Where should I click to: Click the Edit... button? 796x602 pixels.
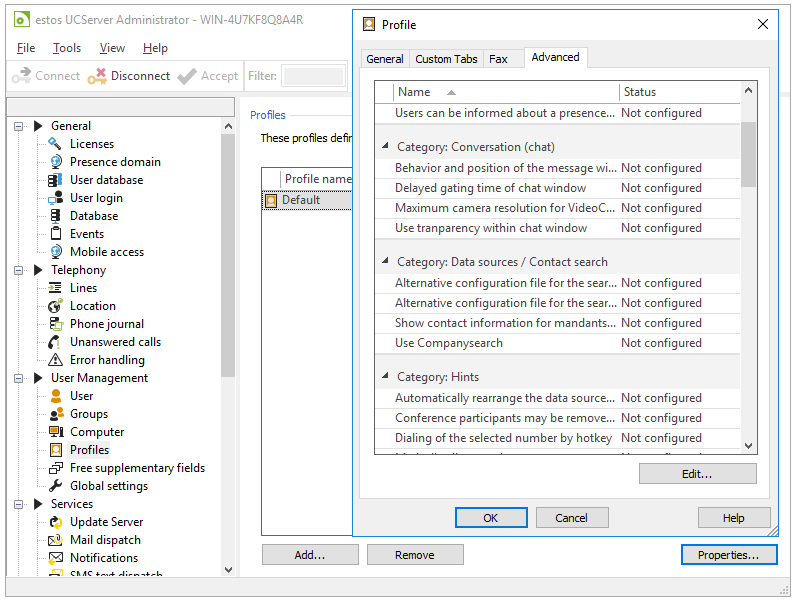[697, 474]
